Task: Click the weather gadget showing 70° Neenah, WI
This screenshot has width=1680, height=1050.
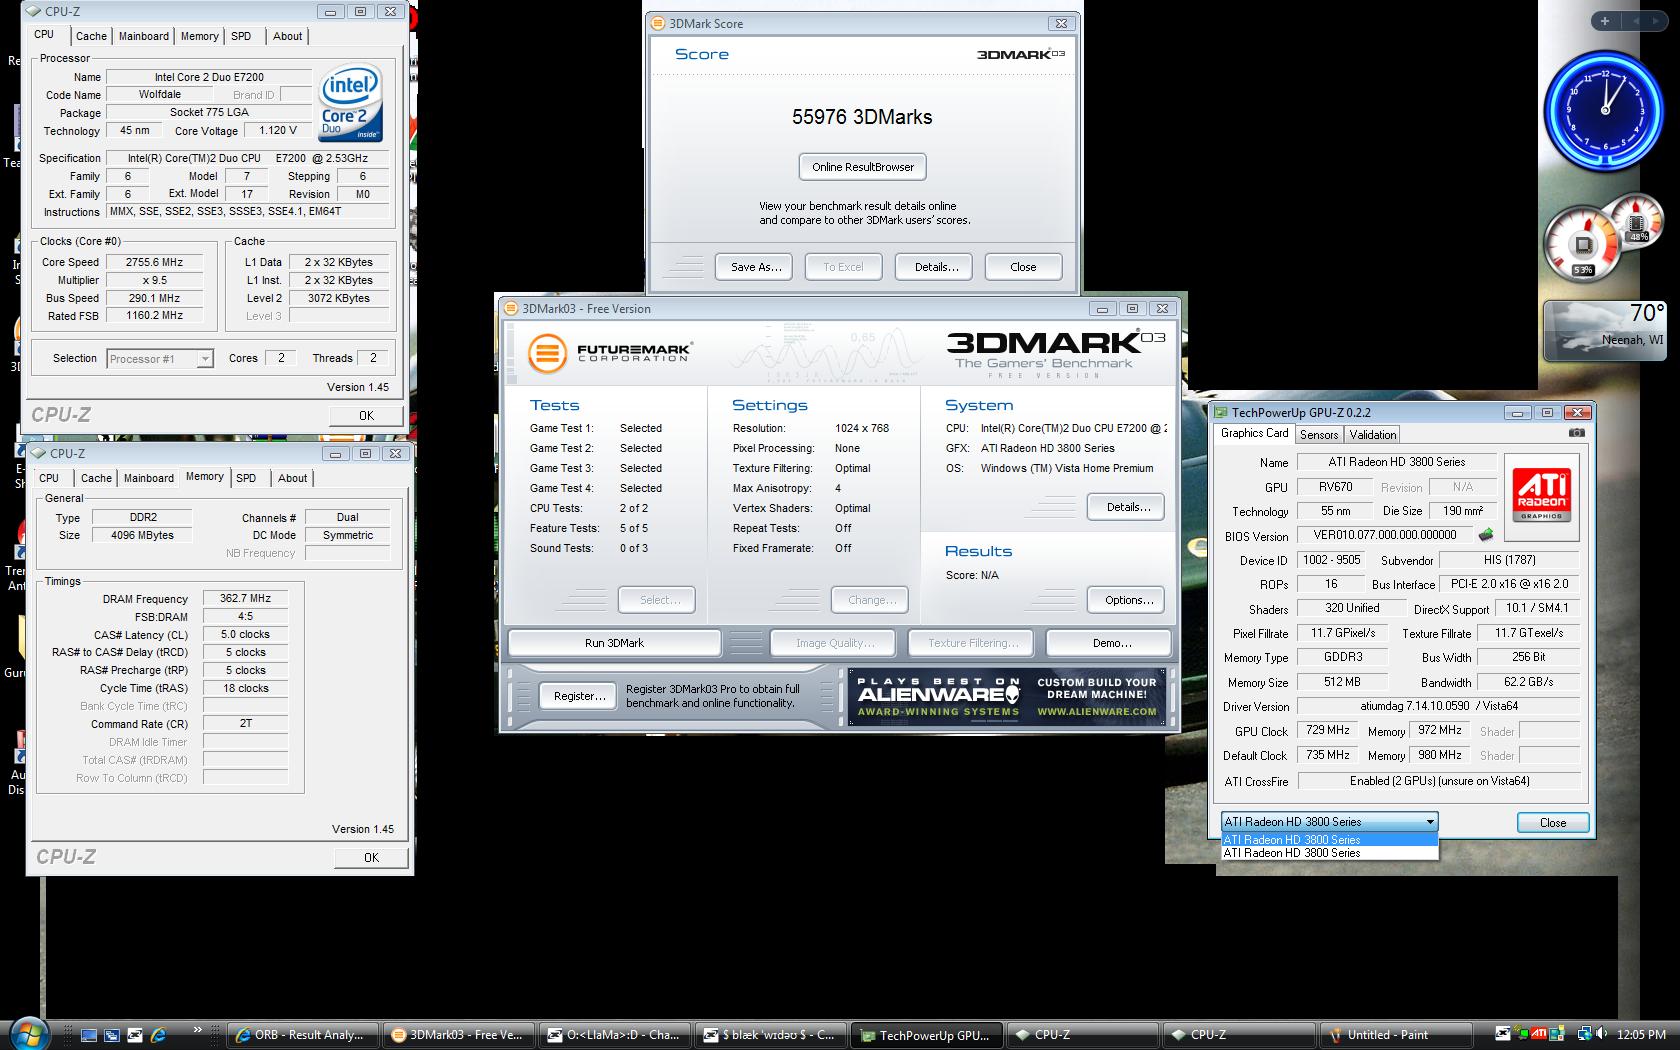Action: [x=1606, y=330]
